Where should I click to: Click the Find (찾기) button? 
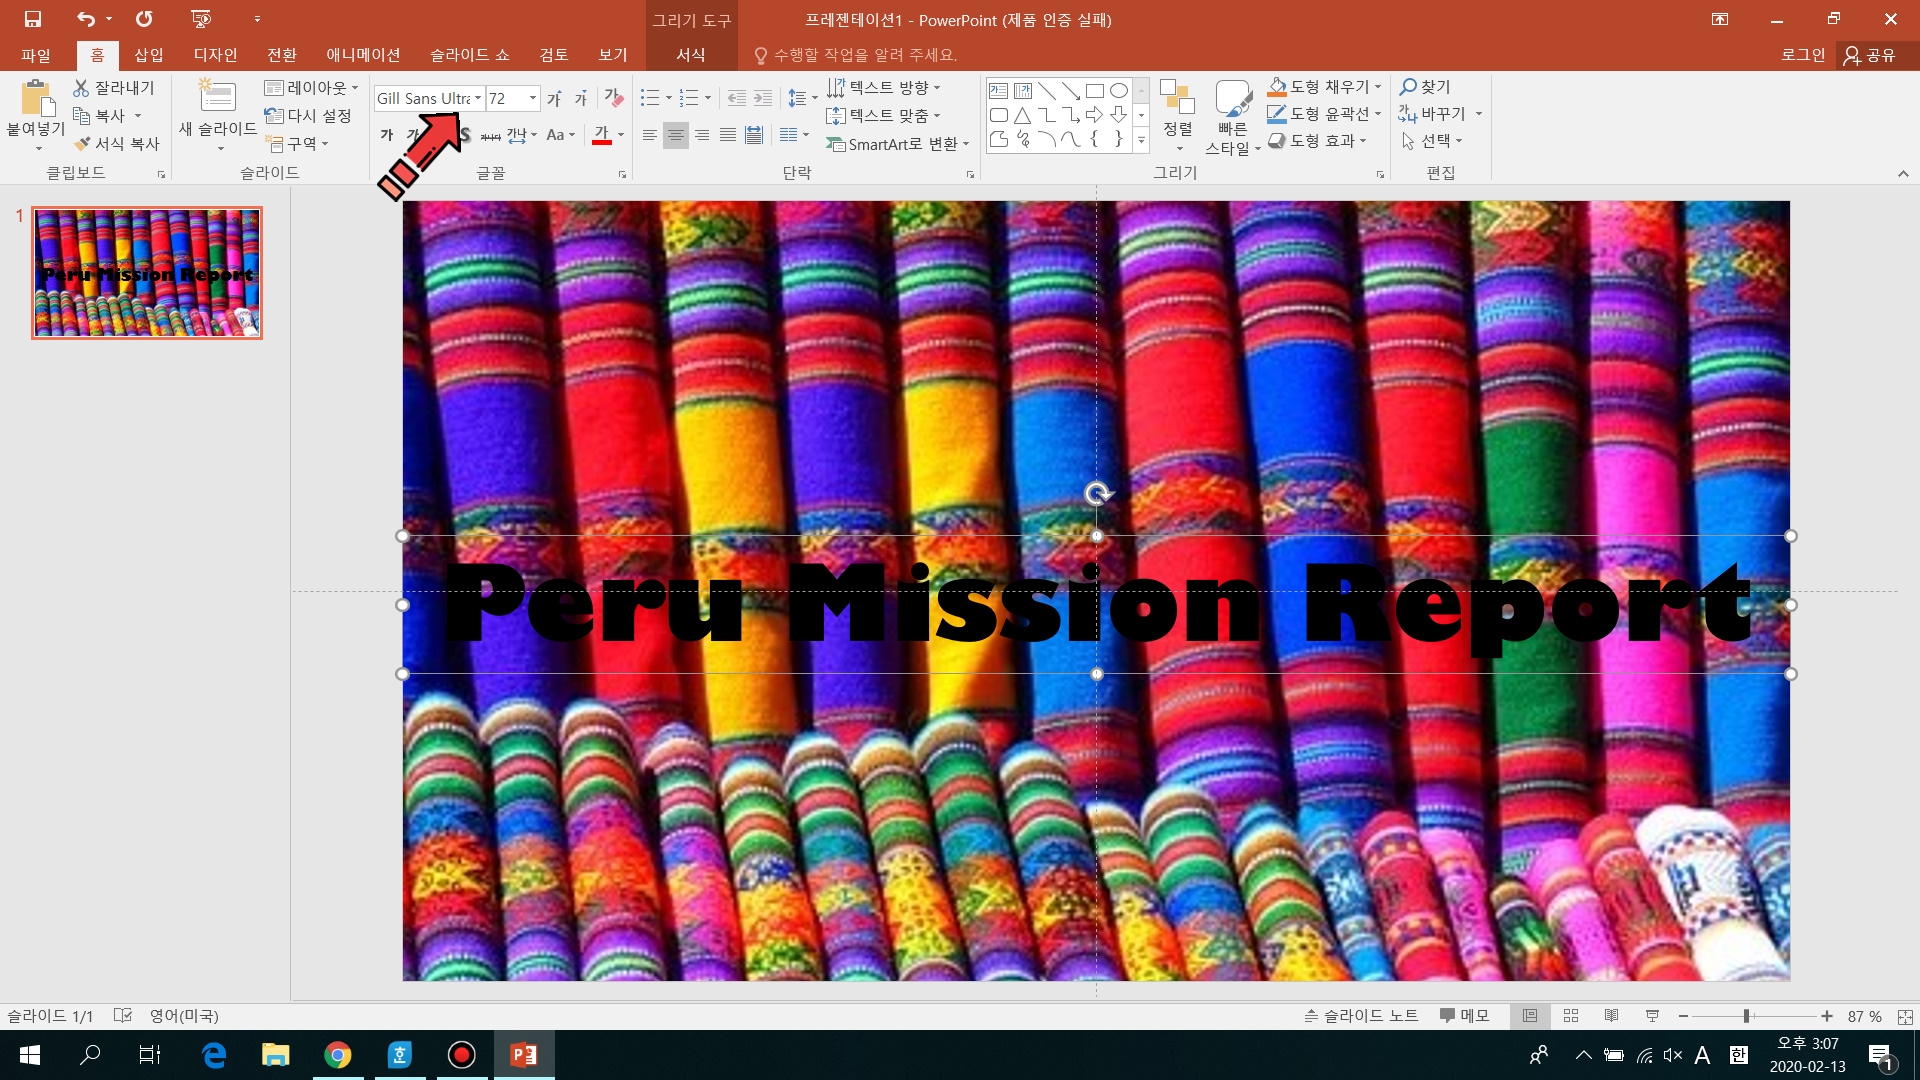[1425, 87]
